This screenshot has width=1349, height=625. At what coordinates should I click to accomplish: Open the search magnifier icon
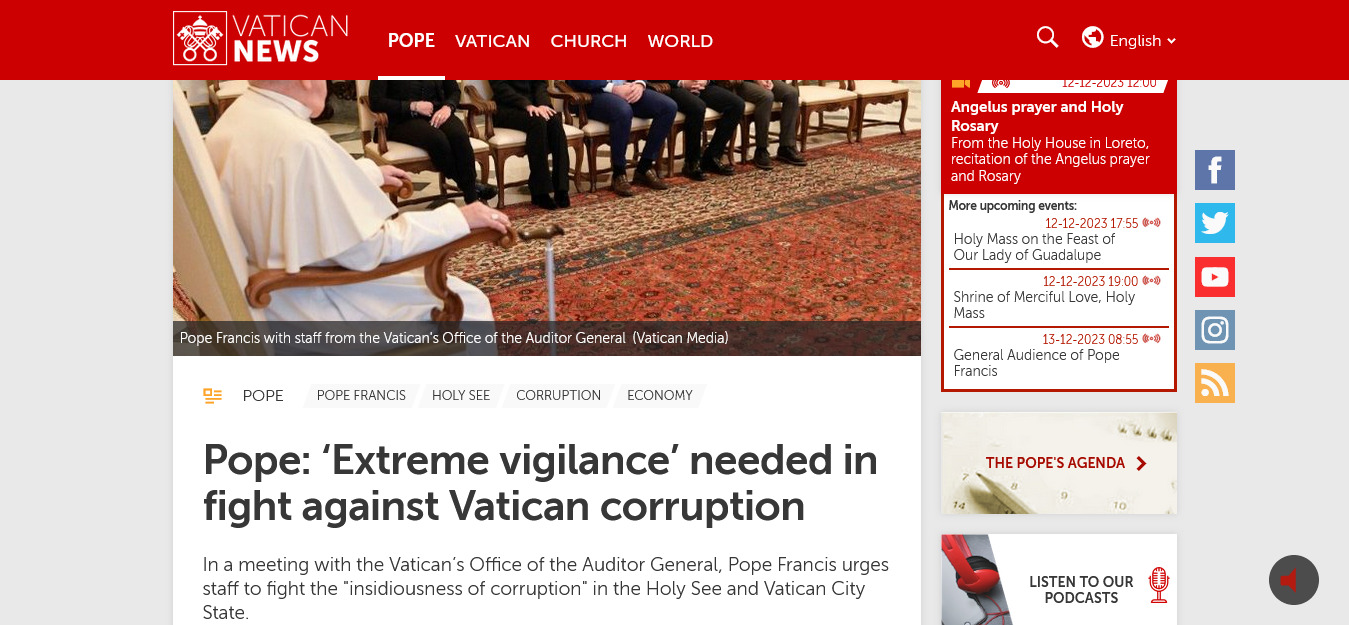click(1047, 38)
